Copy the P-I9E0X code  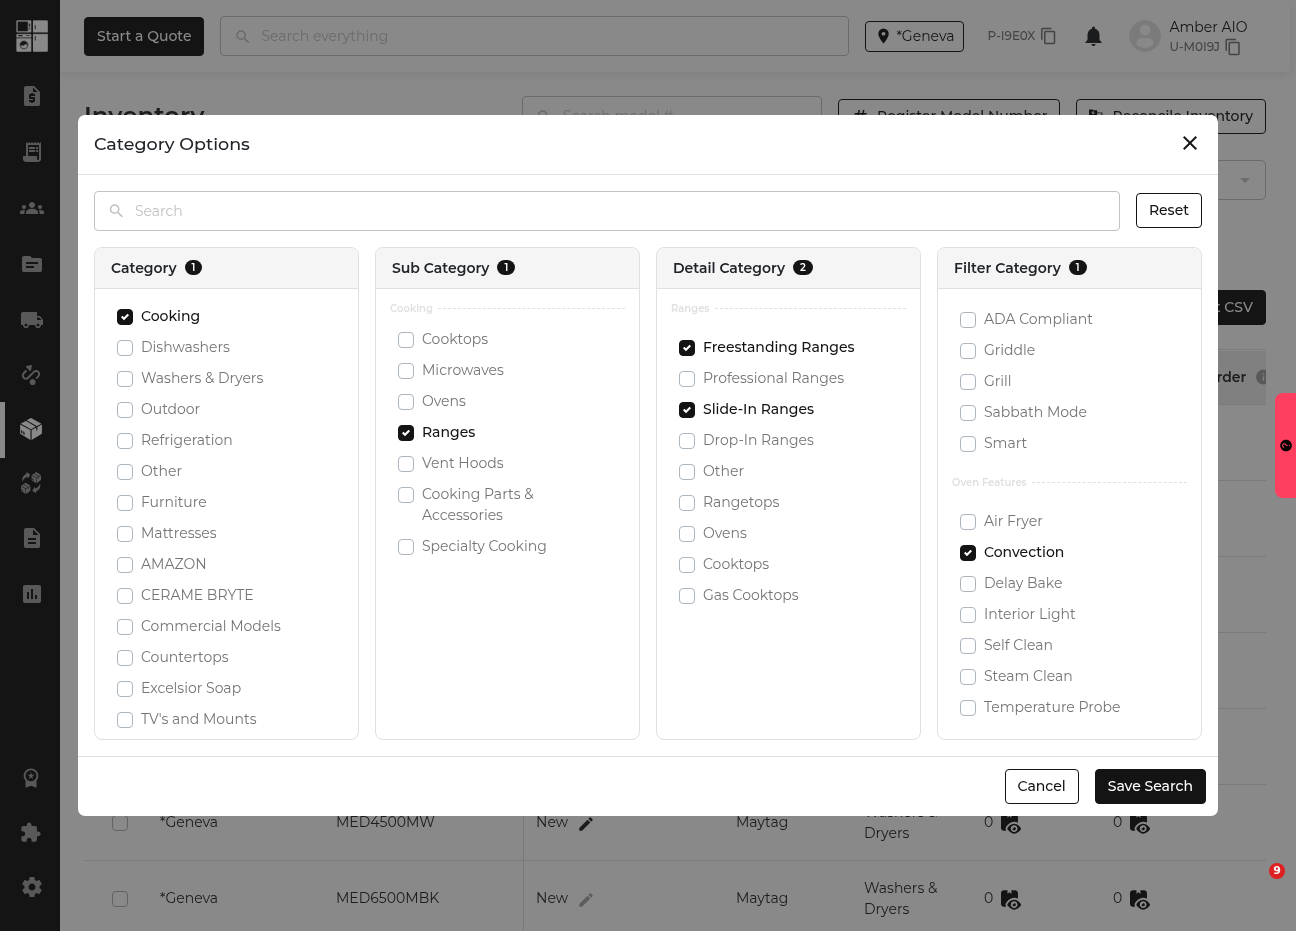click(x=1048, y=36)
